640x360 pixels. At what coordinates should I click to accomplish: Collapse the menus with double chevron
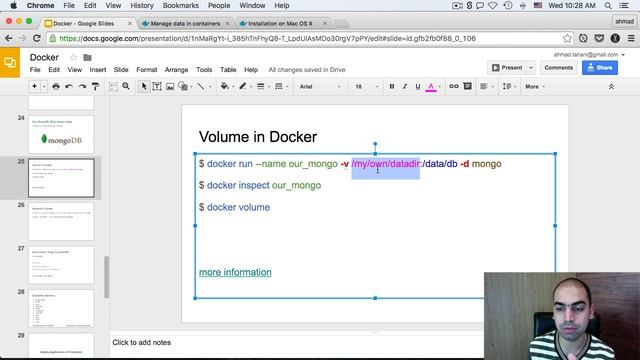pyautogui.click(x=611, y=87)
